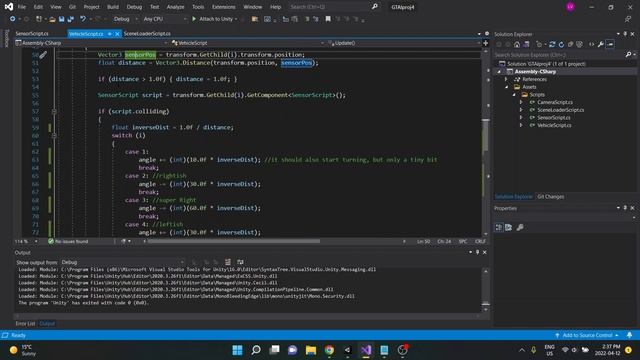This screenshot has width=640, height=360.
Task: Click the Collapse All icon in Solution Explorer
Action: click(x=570, y=44)
